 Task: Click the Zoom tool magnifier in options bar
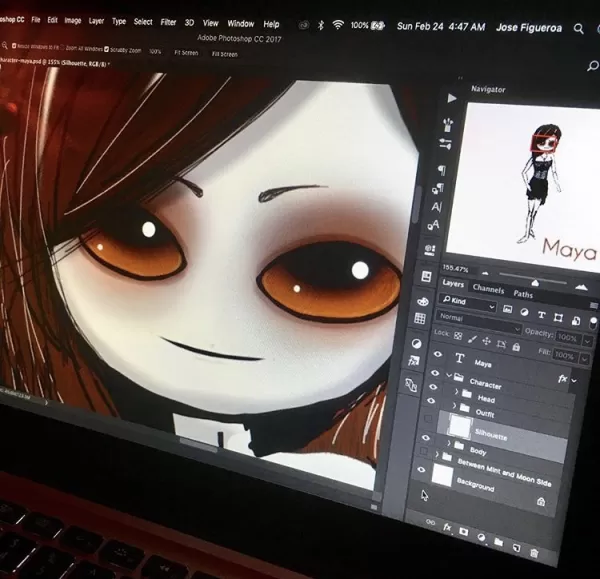pos(5,46)
